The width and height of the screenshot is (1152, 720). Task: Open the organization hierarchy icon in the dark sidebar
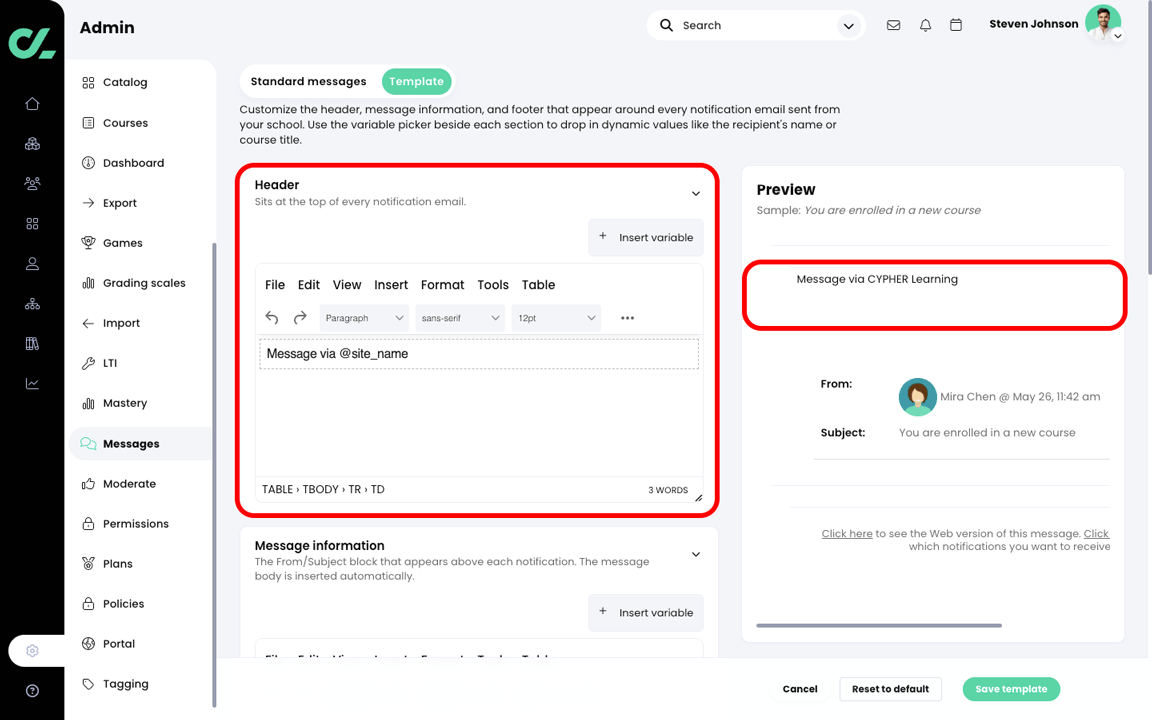click(x=32, y=303)
